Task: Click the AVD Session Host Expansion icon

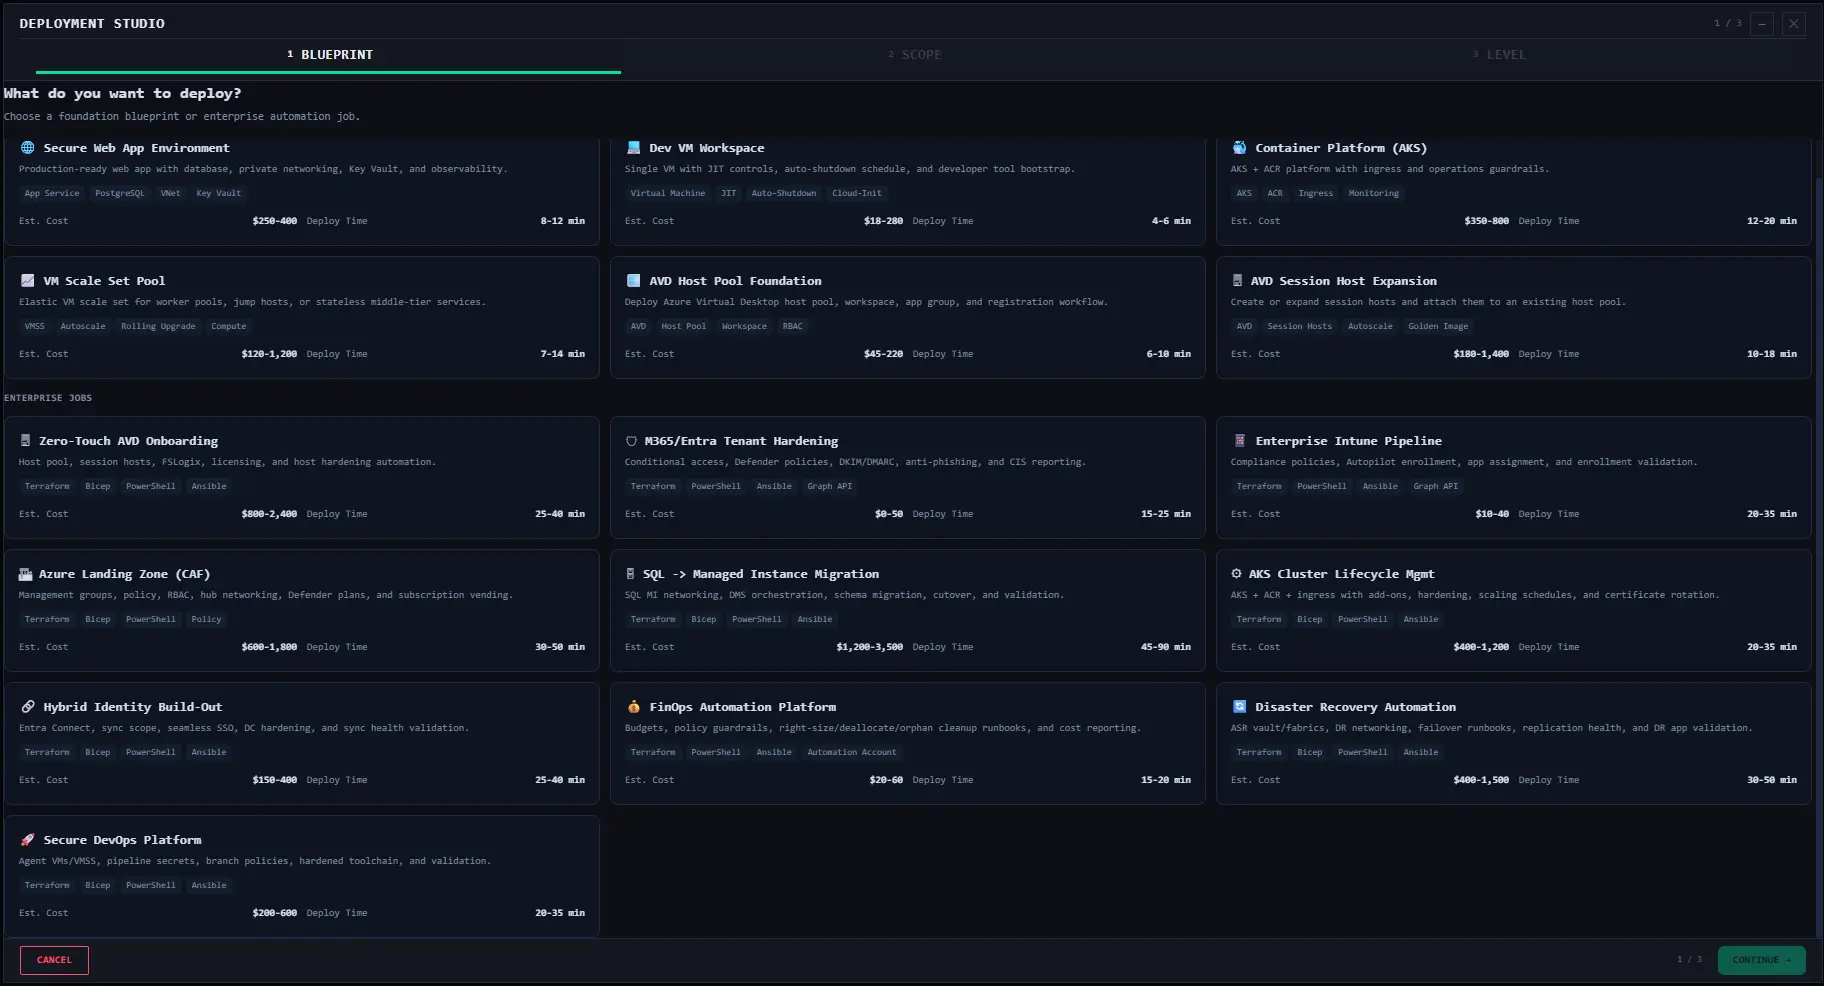Action: coord(1237,281)
